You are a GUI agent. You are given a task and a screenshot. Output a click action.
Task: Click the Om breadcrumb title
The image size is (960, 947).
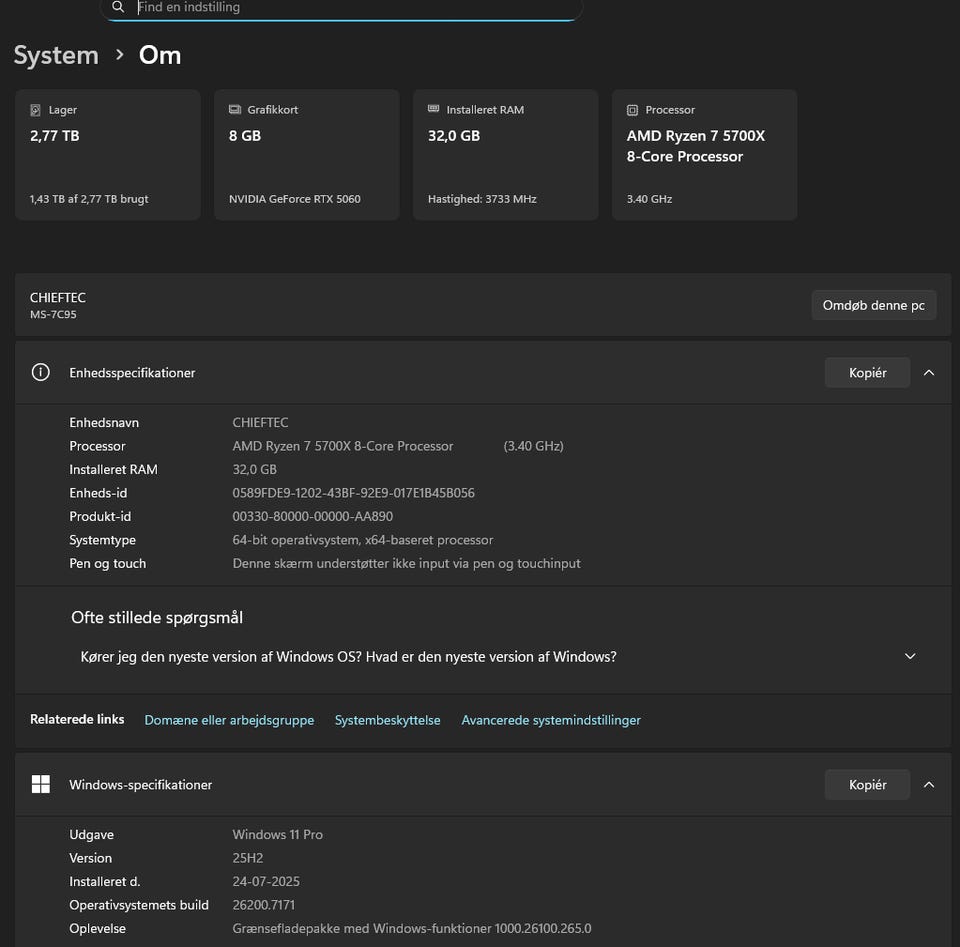(160, 55)
